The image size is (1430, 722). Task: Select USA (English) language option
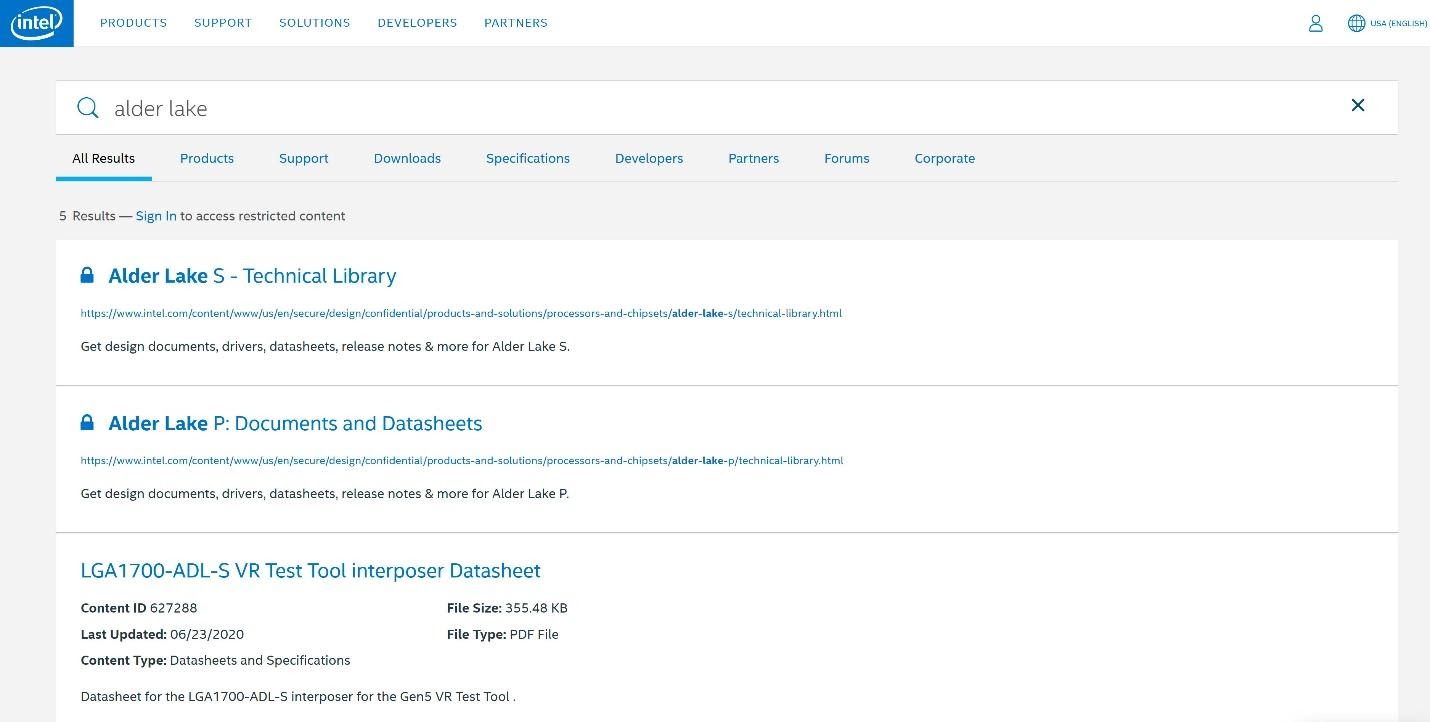1398,24
